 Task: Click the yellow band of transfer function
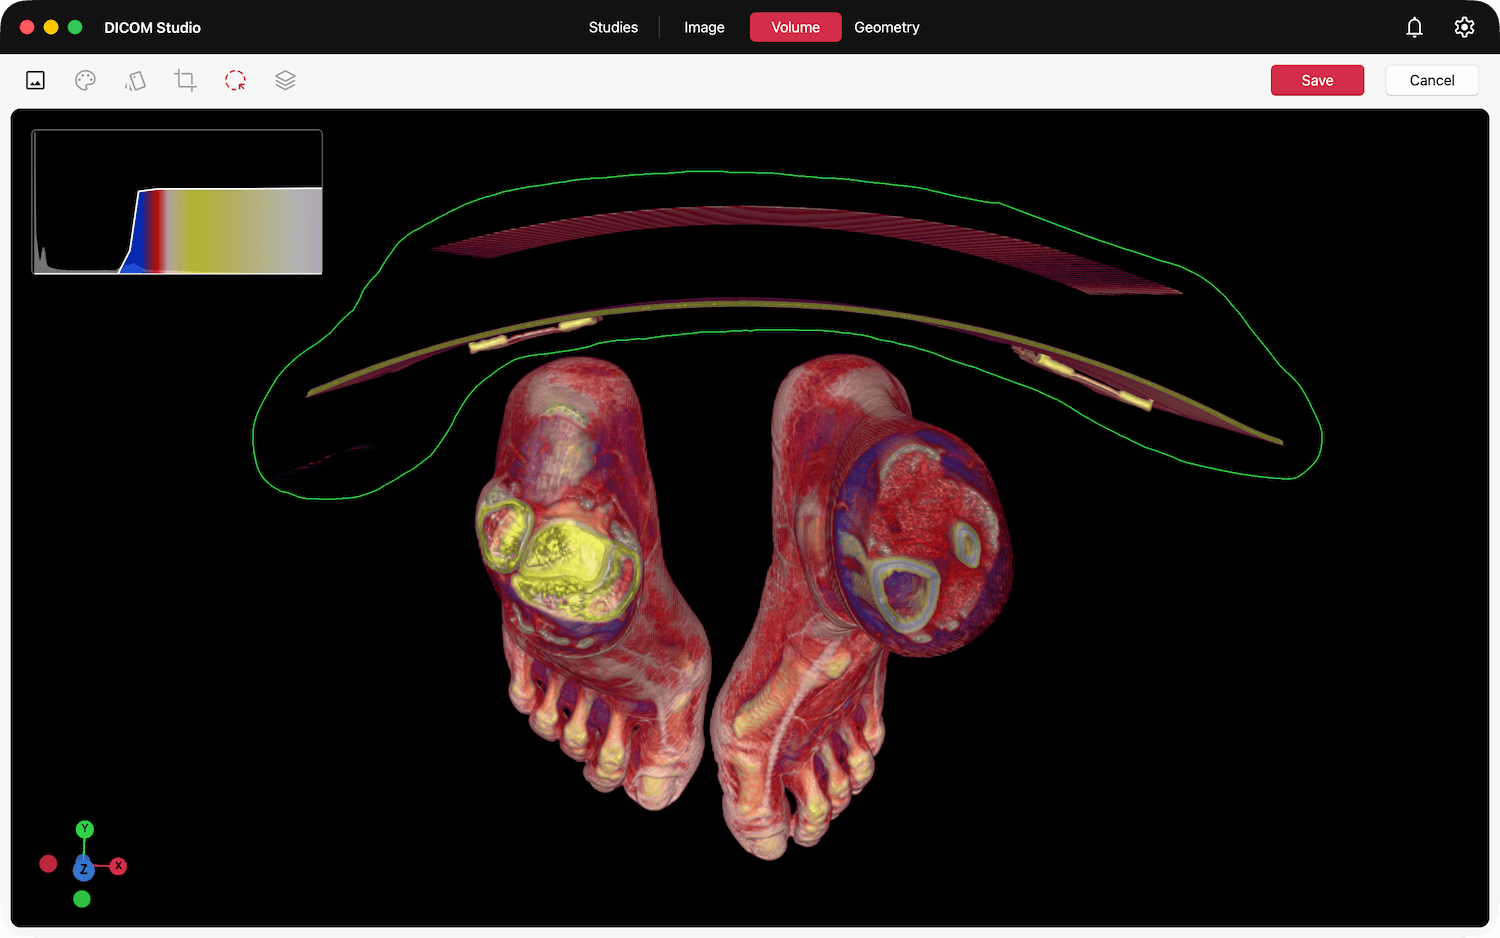point(205,231)
